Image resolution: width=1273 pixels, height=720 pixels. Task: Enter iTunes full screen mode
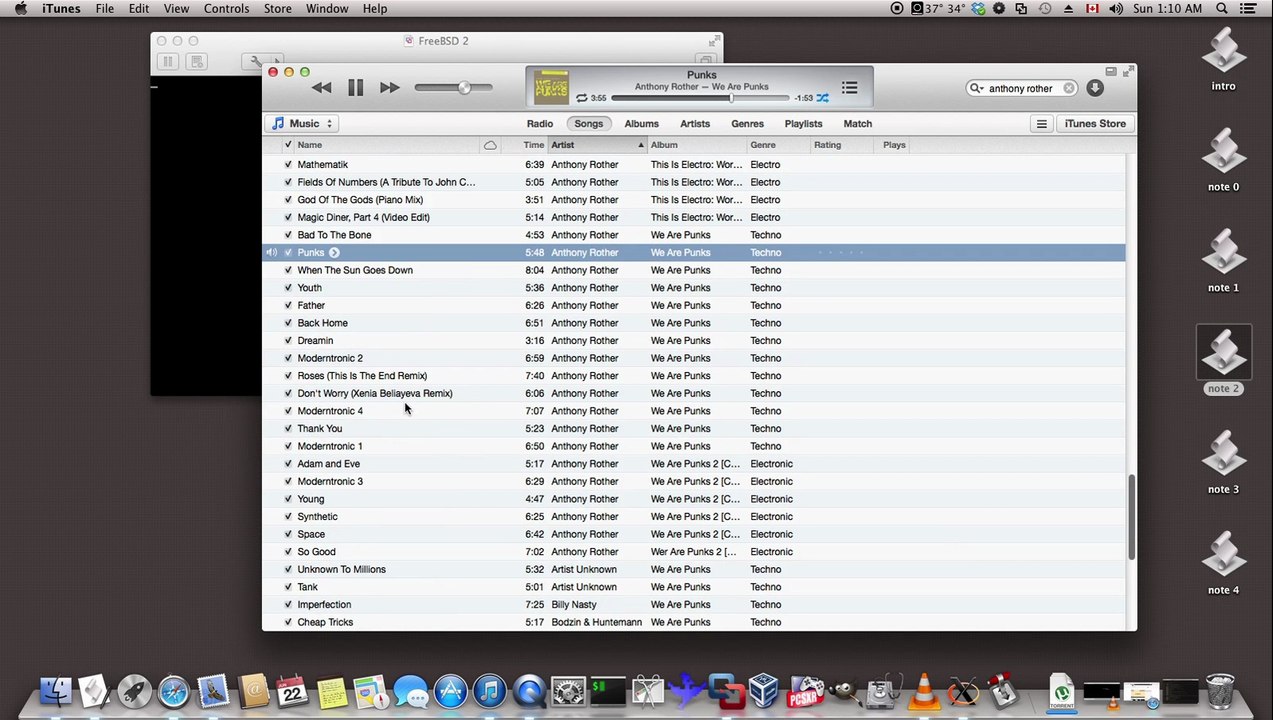point(1128,71)
